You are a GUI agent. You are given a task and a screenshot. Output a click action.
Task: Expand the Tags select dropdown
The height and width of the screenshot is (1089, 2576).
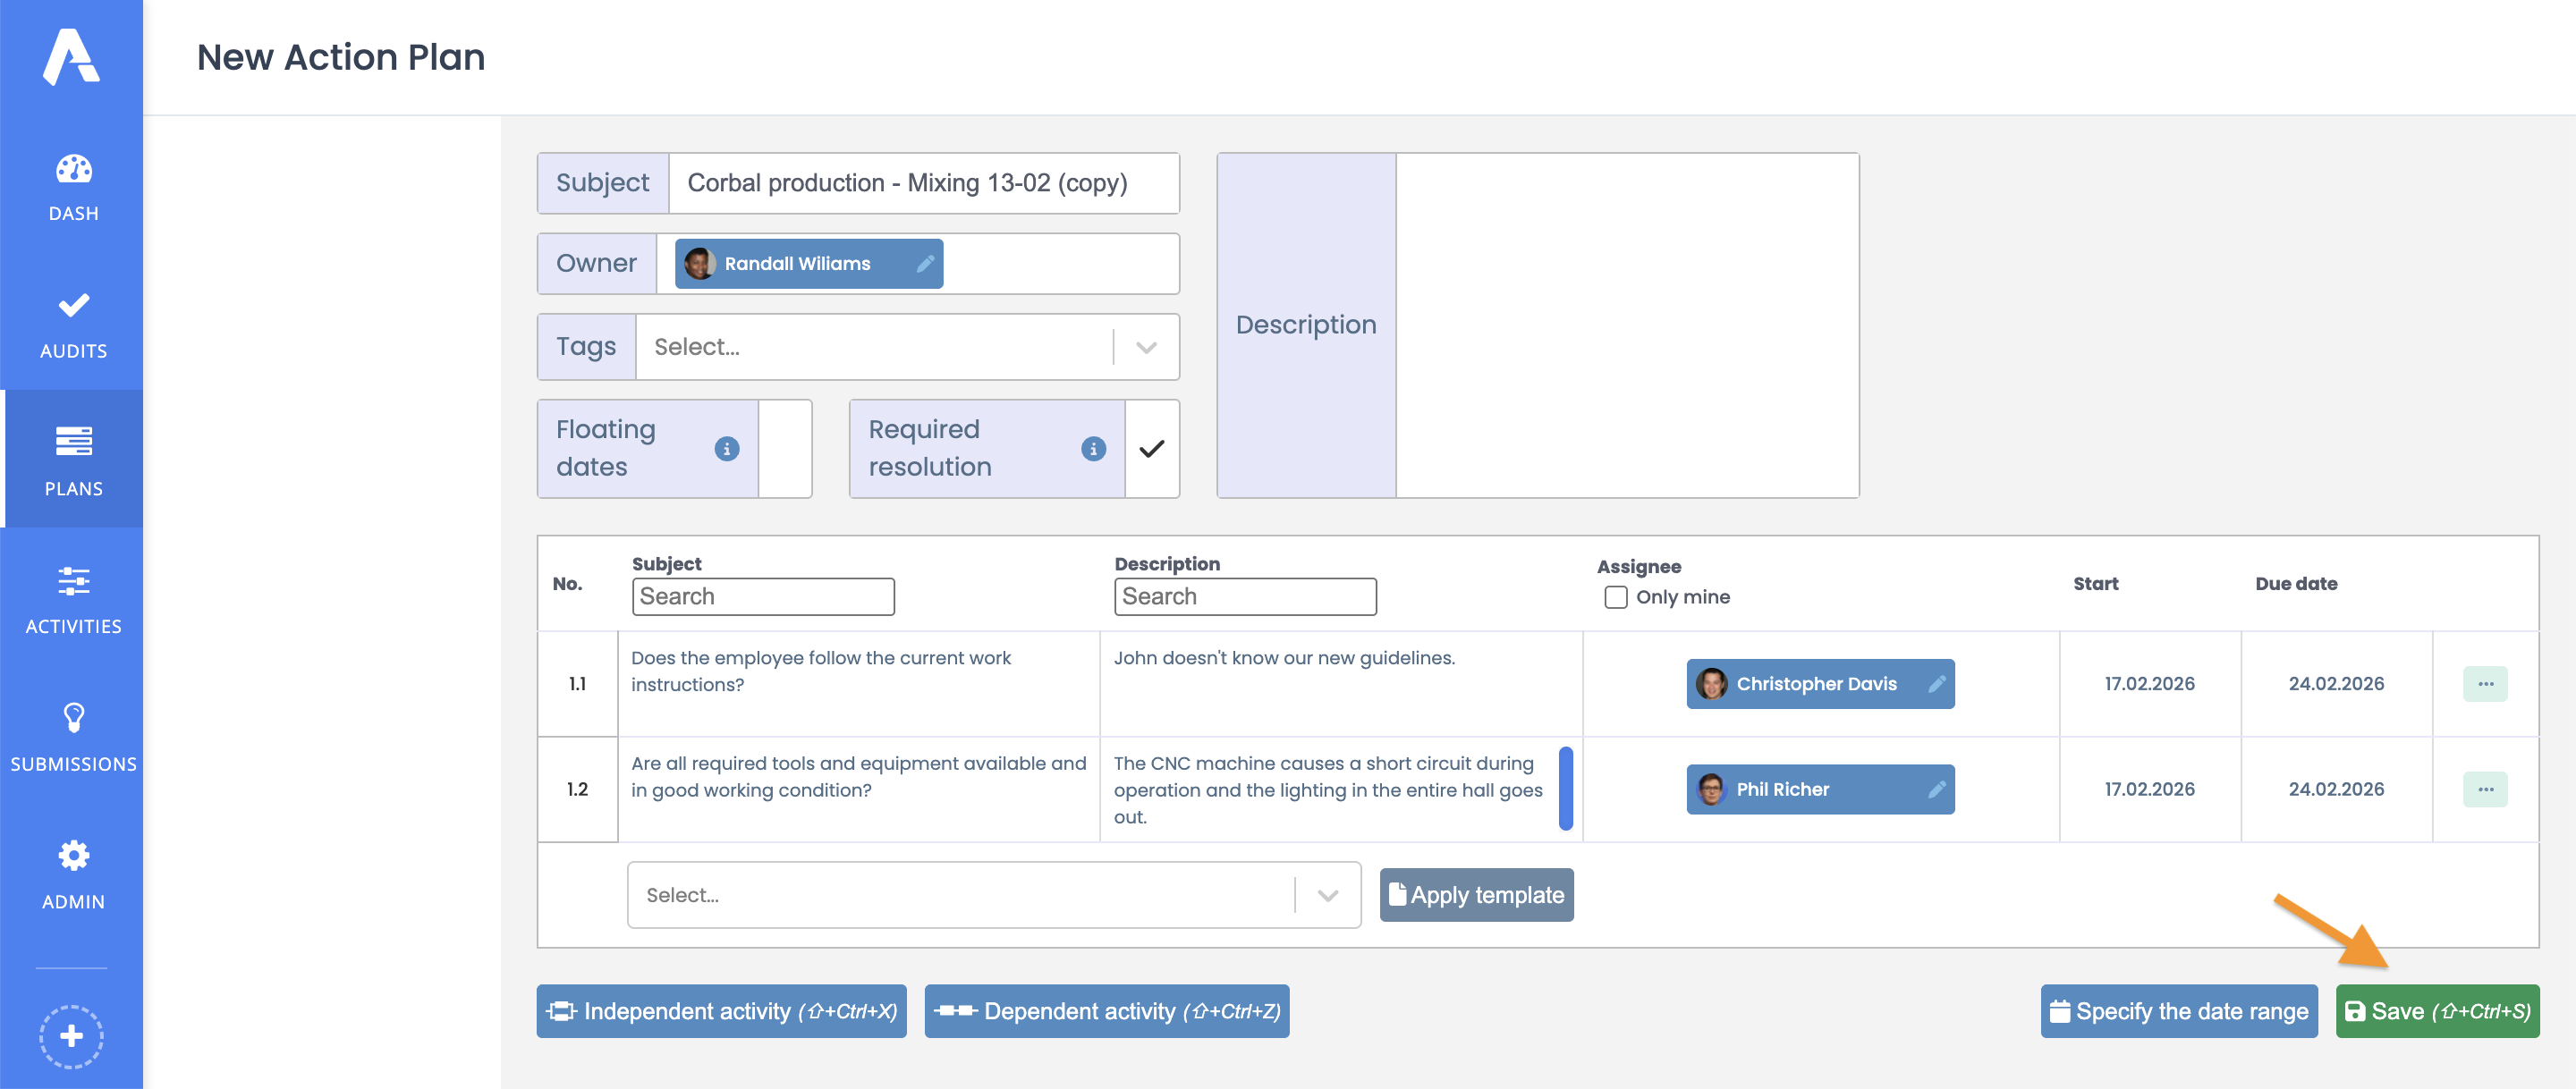(x=1146, y=347)
